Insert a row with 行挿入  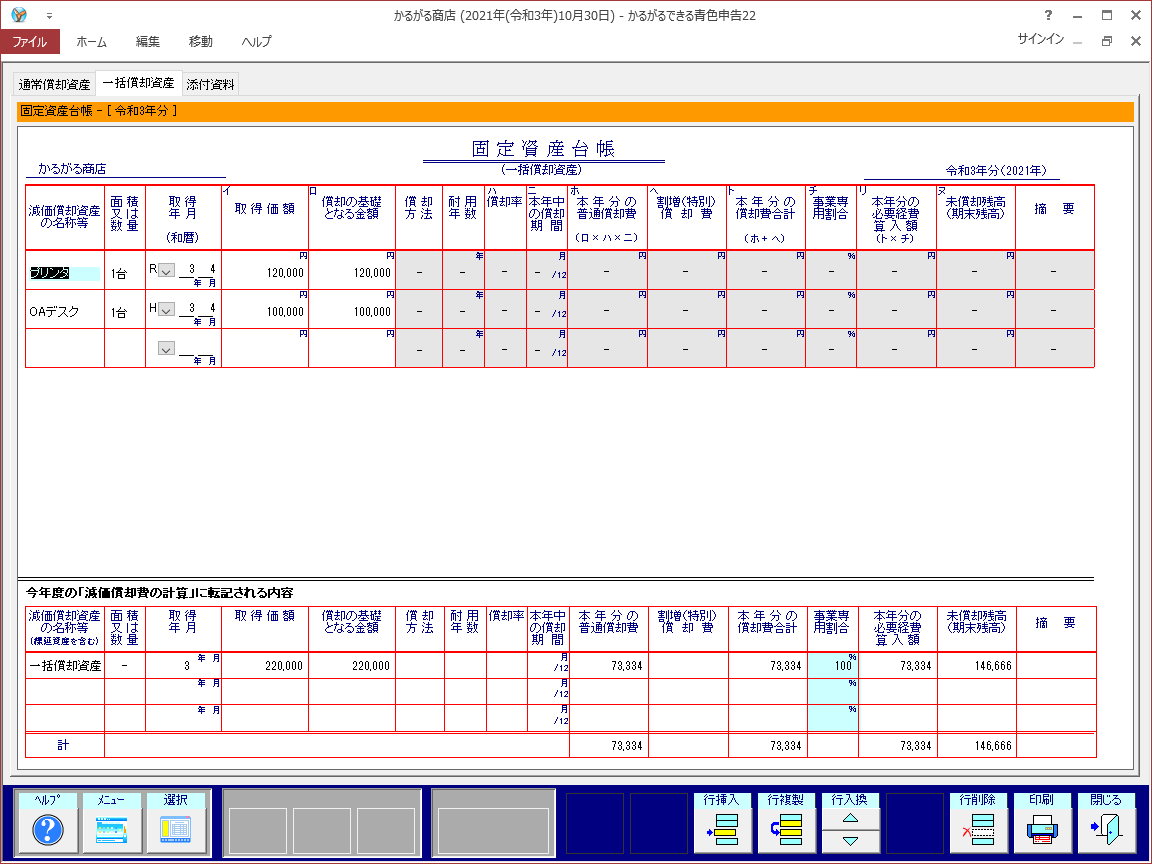point(723,823)
